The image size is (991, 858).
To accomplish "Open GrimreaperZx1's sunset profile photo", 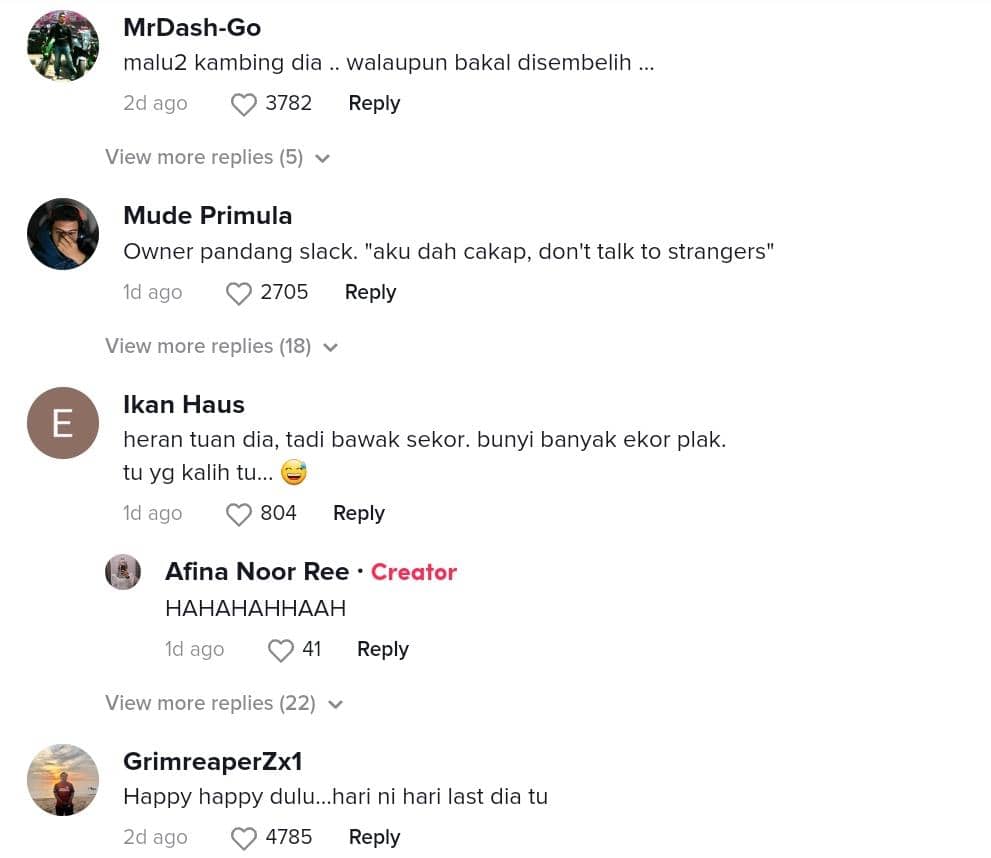I will pos(63,780).
